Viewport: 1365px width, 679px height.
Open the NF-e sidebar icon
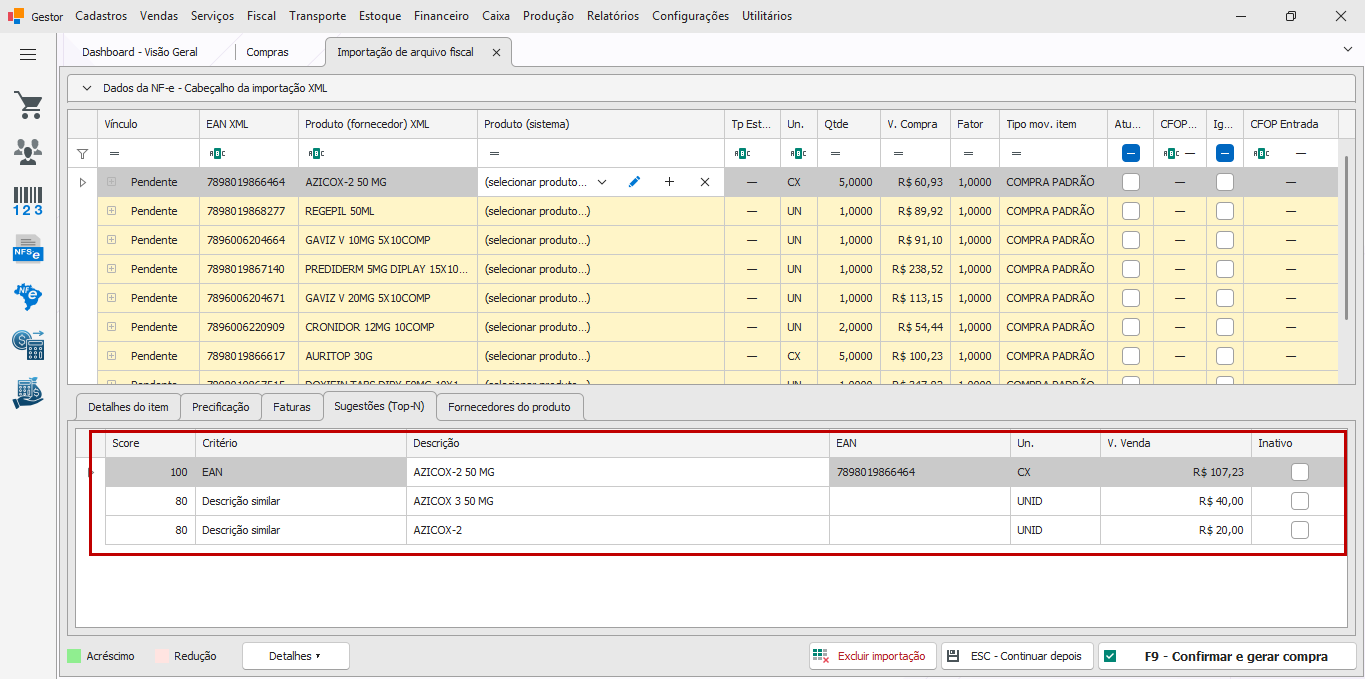[28, 296]
